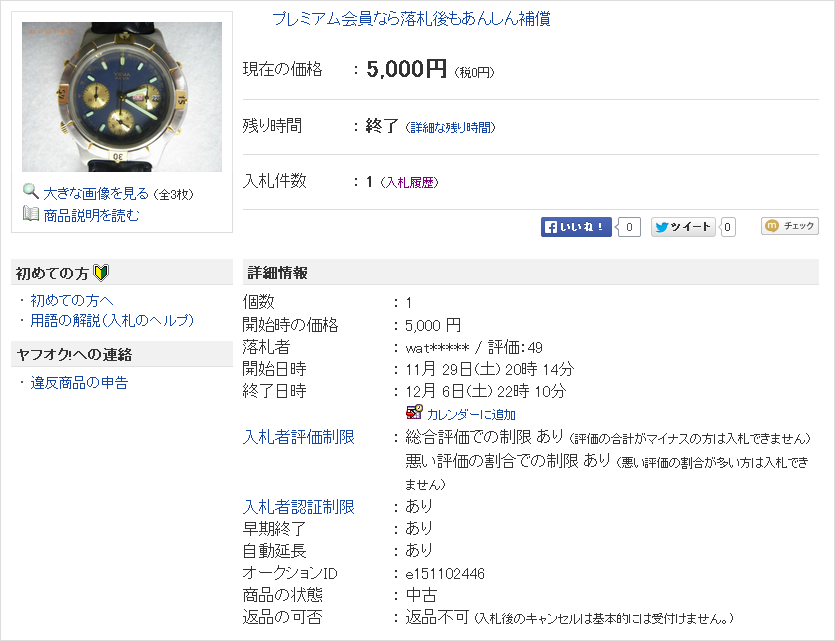Image resolution: width=835 pixels, height=641 pixels.
Task: Open the 入札履歴 bid history link
Action: coord(409,183)
